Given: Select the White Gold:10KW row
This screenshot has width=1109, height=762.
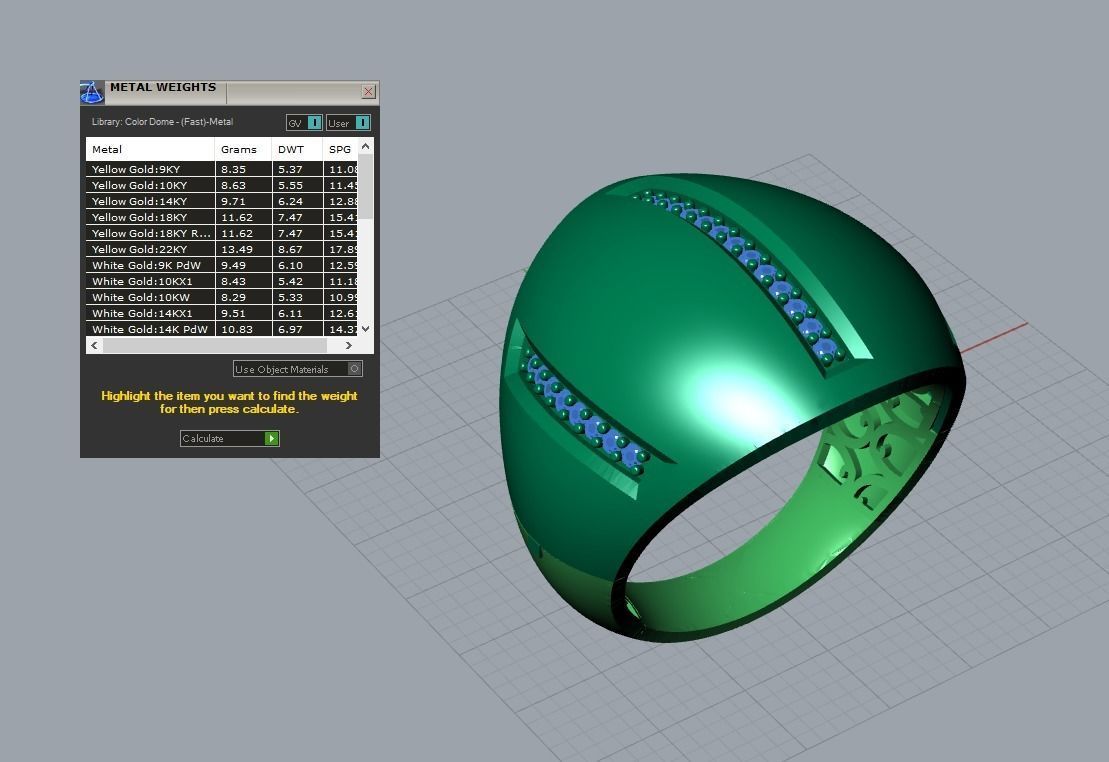Looking at the screenshot, I should (x=221, y=297).
